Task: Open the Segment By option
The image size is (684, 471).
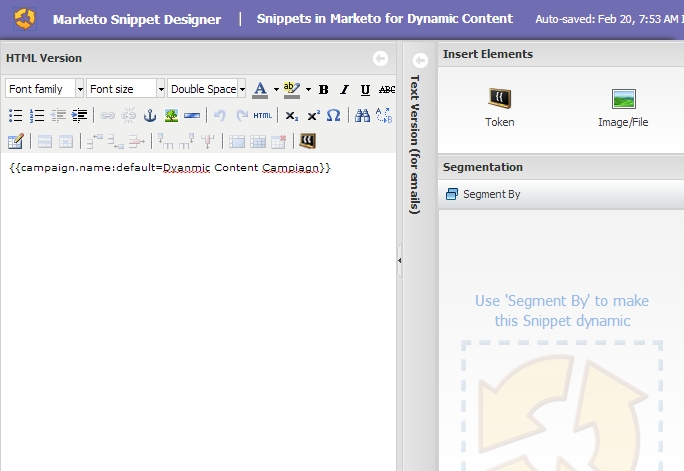Action: [483, 194]
